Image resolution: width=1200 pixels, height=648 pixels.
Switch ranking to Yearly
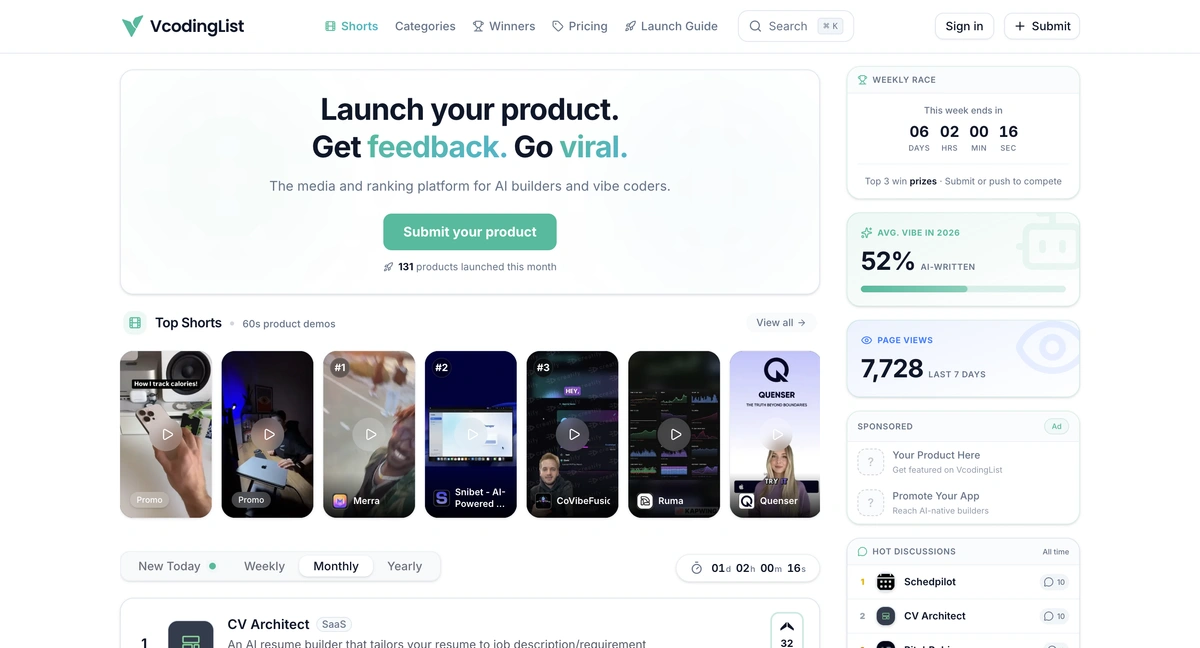405,566
